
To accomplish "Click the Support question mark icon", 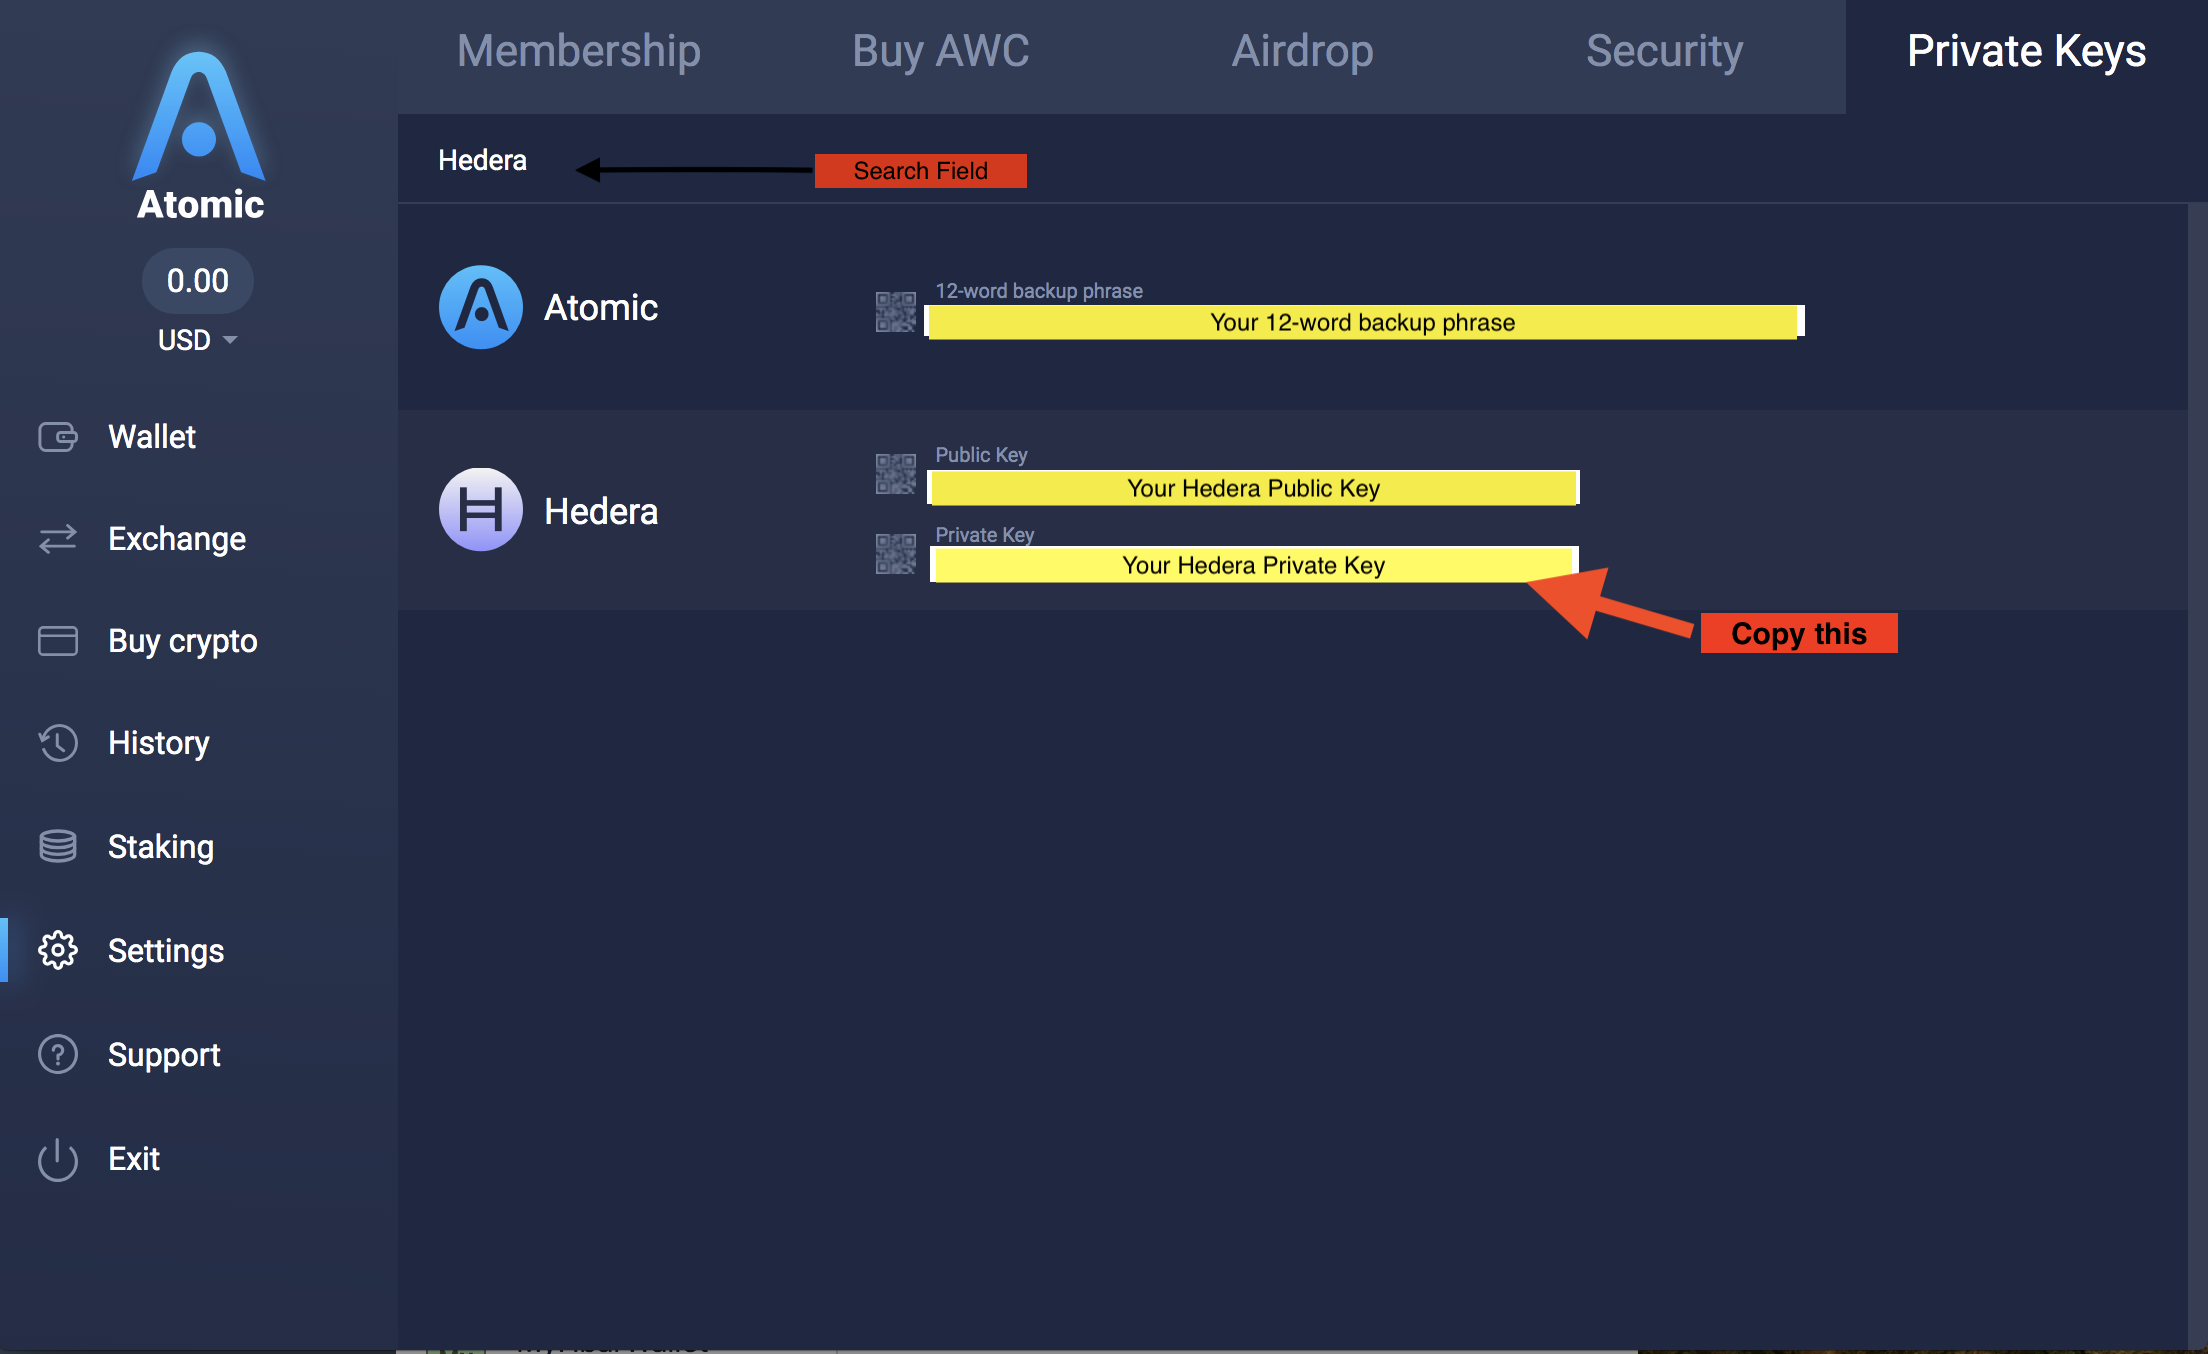I will 58,1054.
